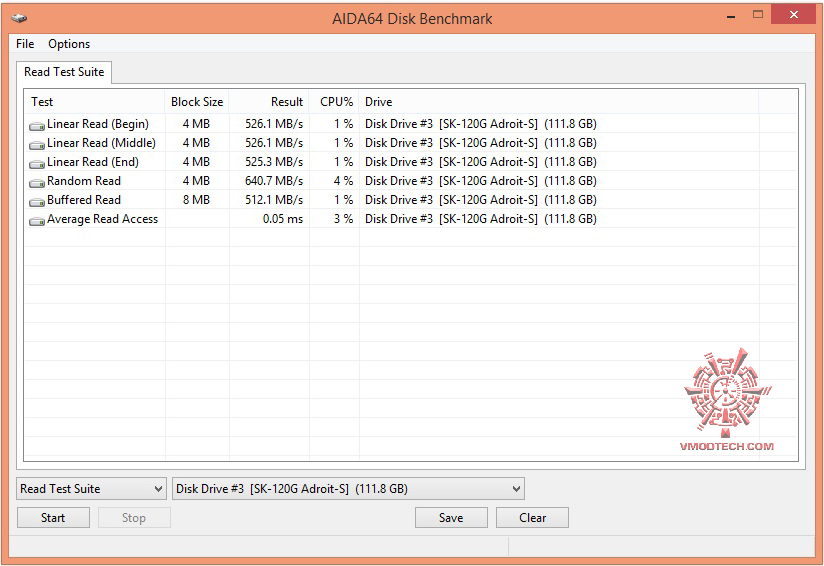Click the disk icon beside Average Read Access
Viewport: 824px width, 566px height.
pyautogui.click(x=37, y=221)
